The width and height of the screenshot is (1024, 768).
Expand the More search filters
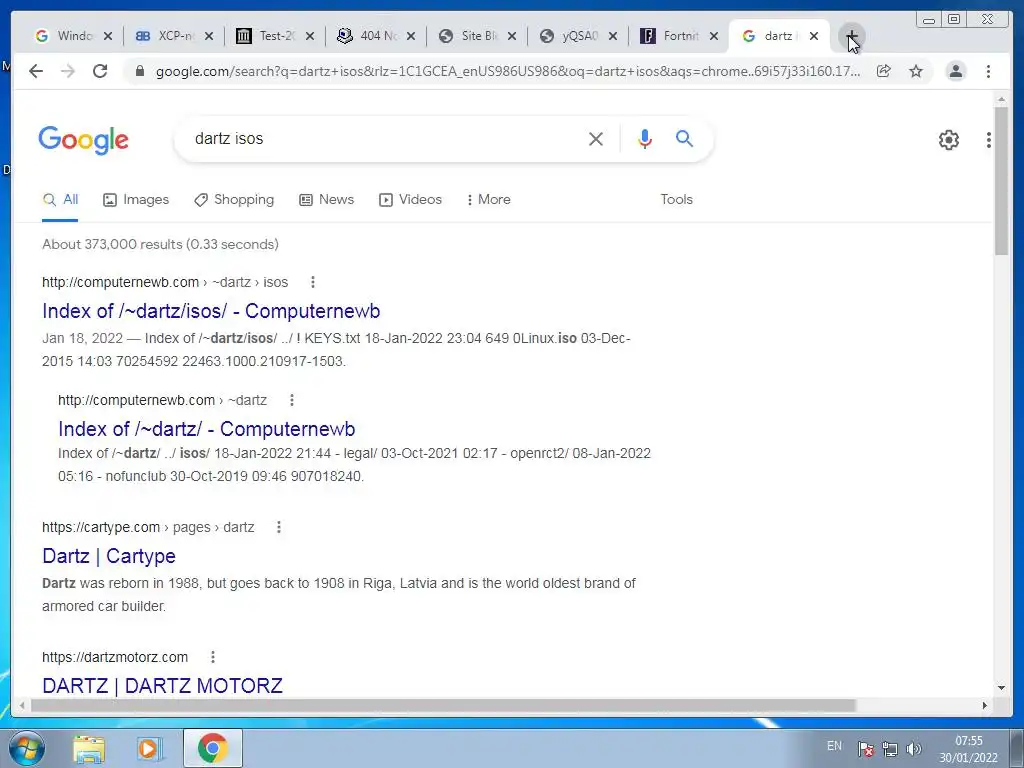pyautogui.click(x=488, y=200)
